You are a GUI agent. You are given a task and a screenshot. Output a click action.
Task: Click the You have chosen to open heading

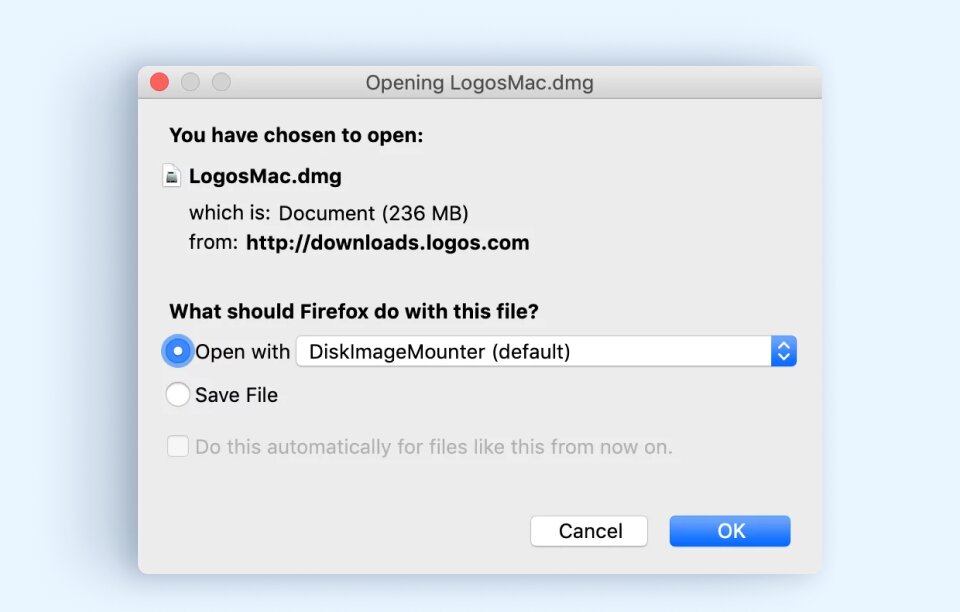coord(296,135)
